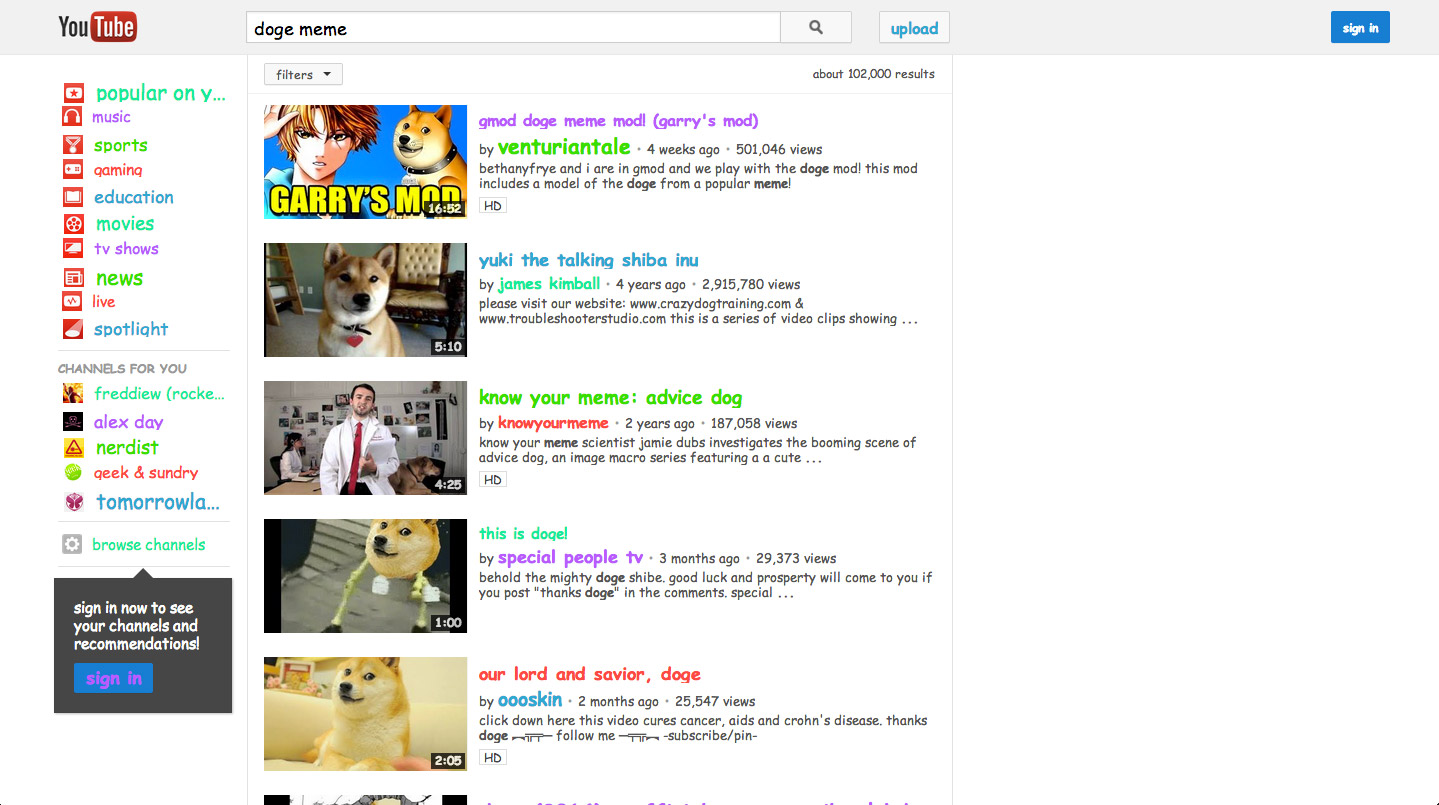Click the icon beside tv shows

coord(73,249)
